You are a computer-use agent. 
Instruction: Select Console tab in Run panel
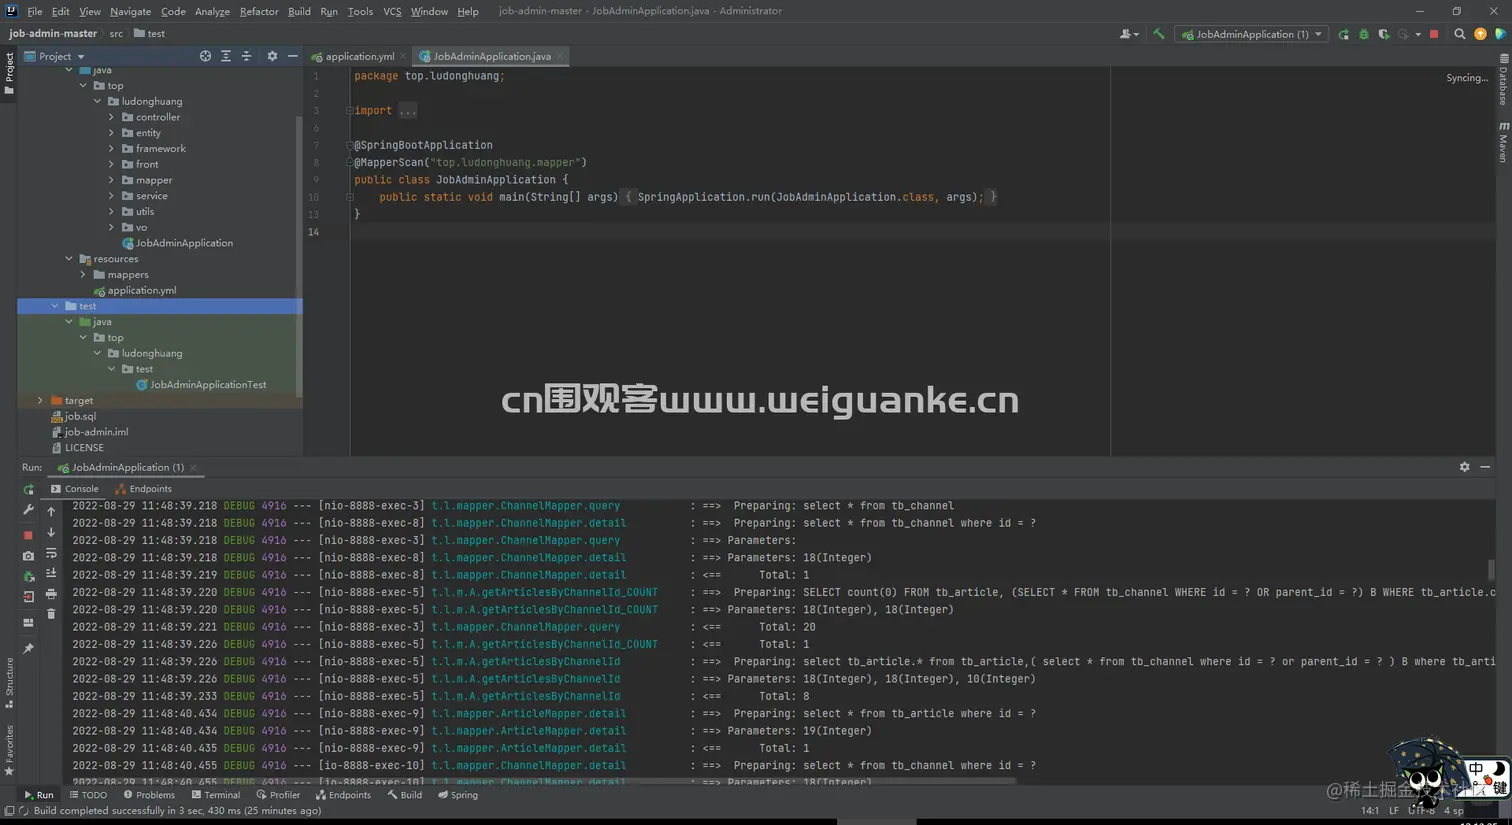(x=75, y=489)
